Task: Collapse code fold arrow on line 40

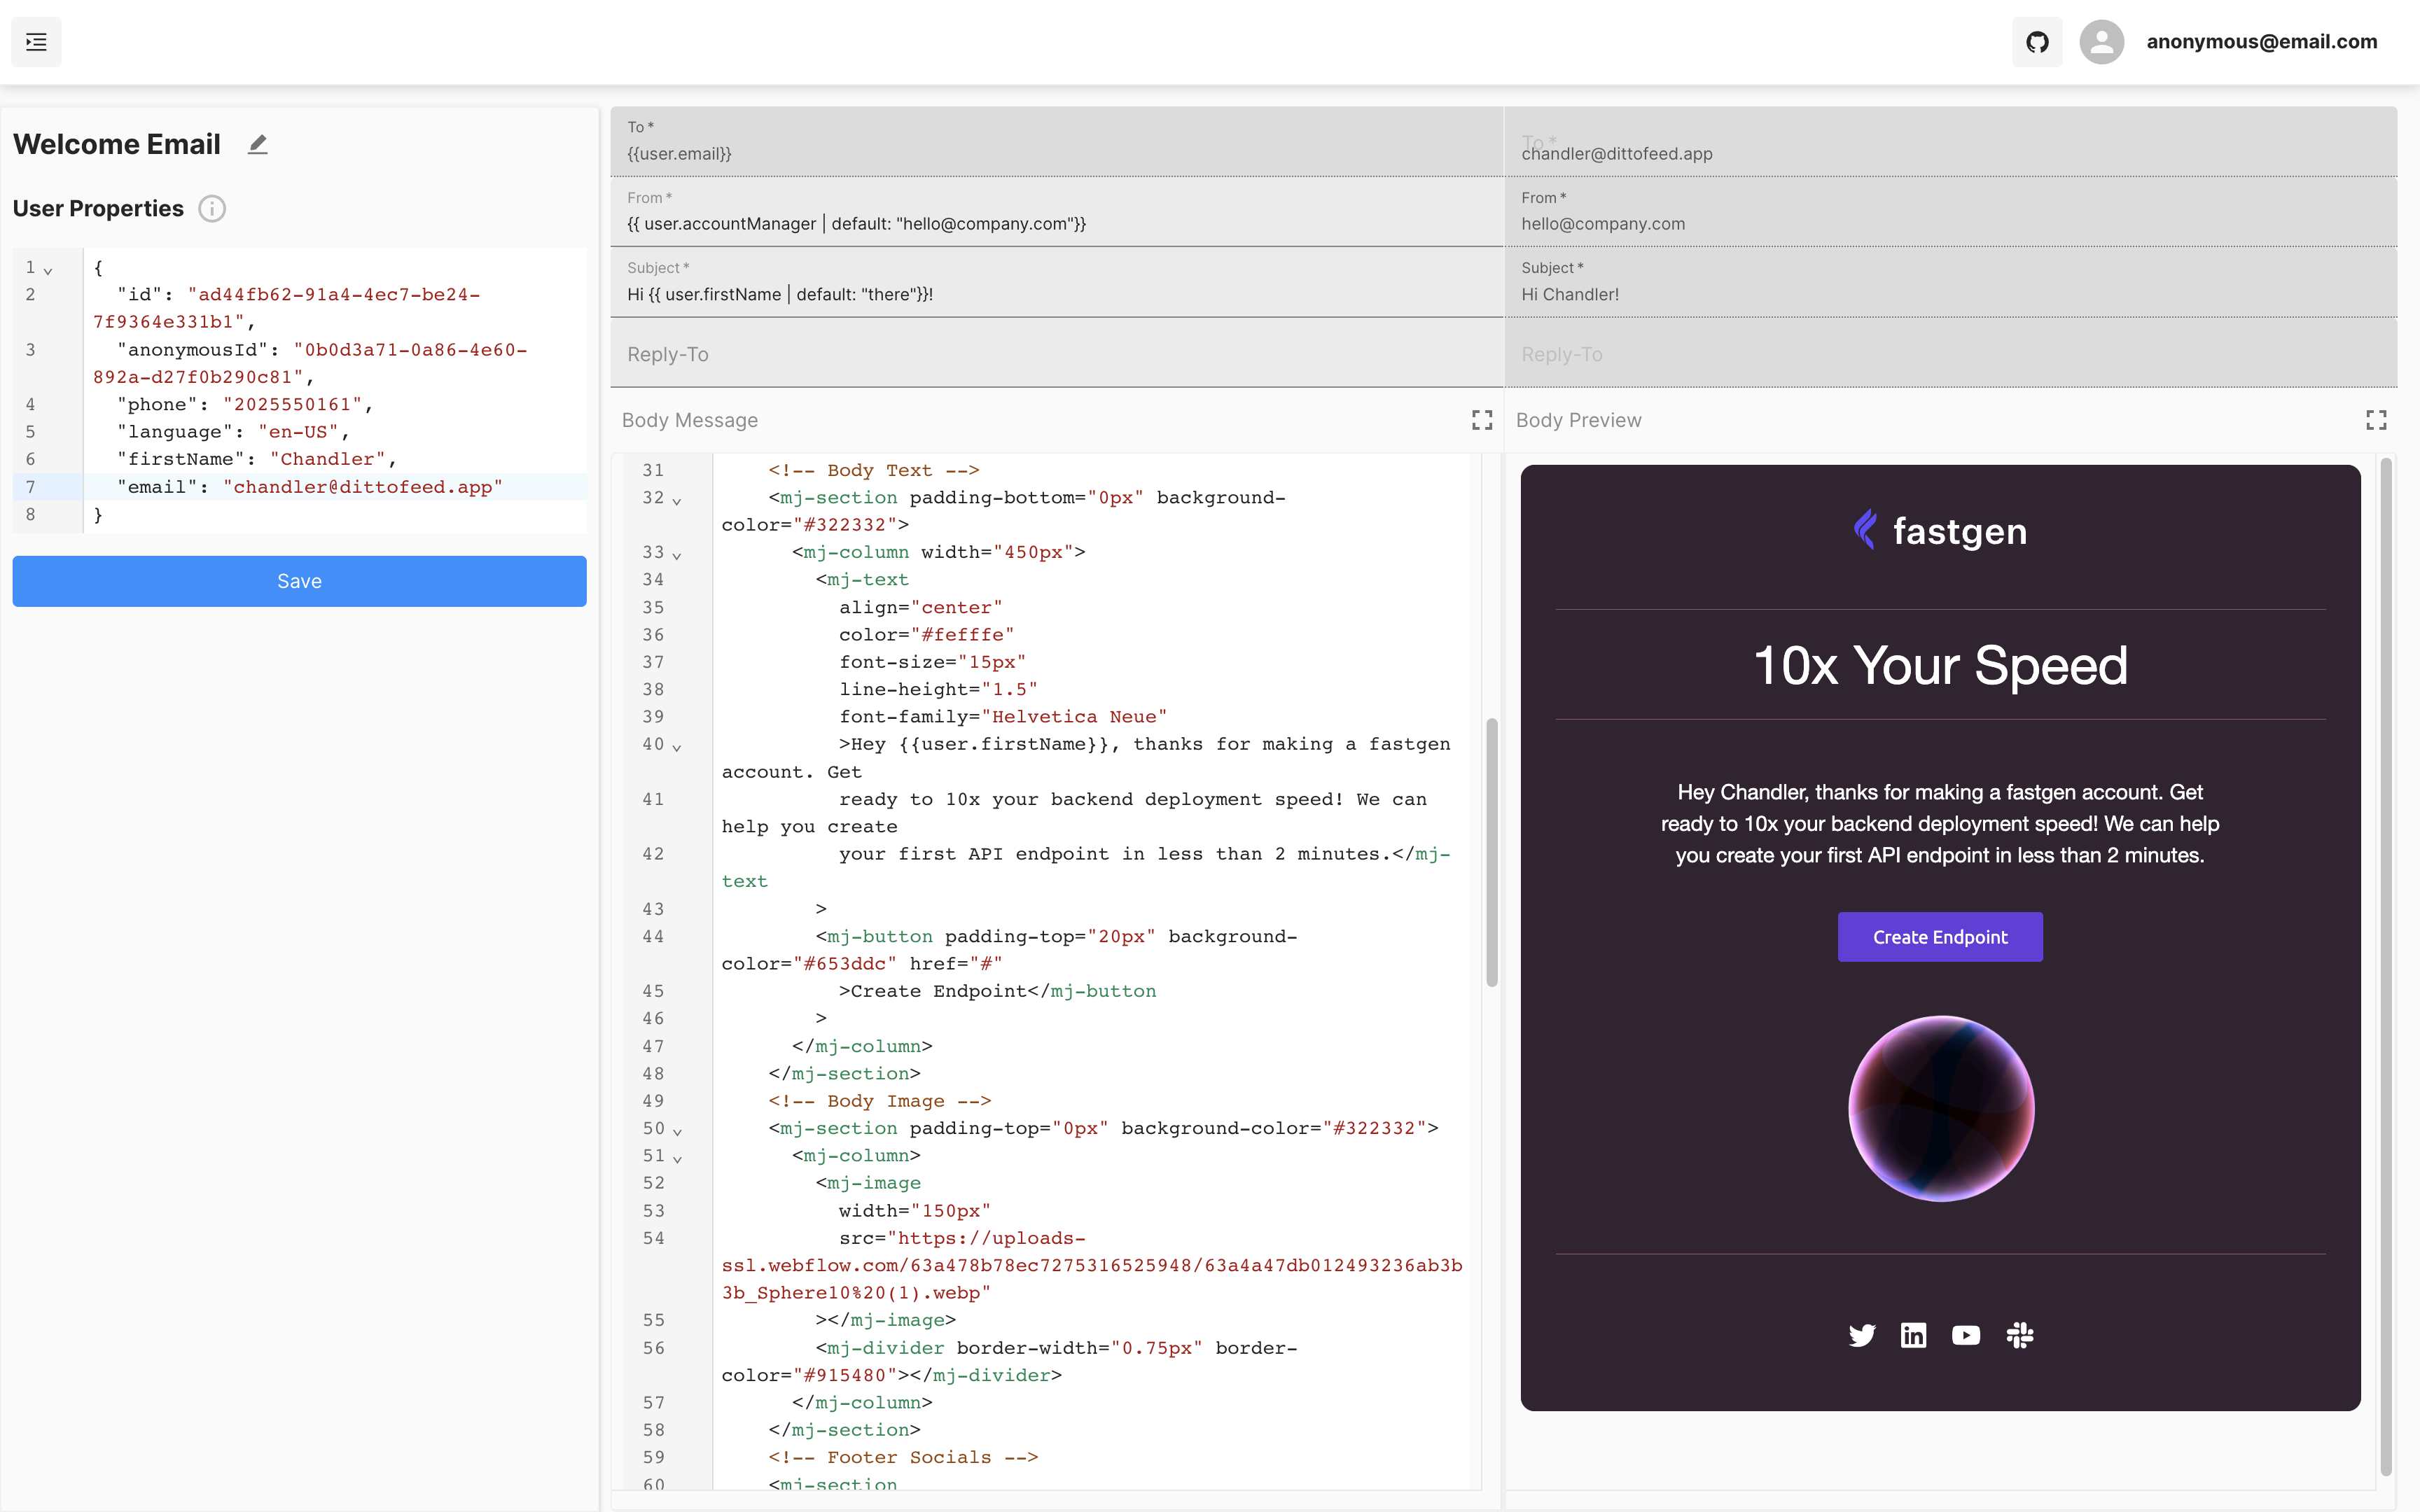Action: (x=677, y=747)
